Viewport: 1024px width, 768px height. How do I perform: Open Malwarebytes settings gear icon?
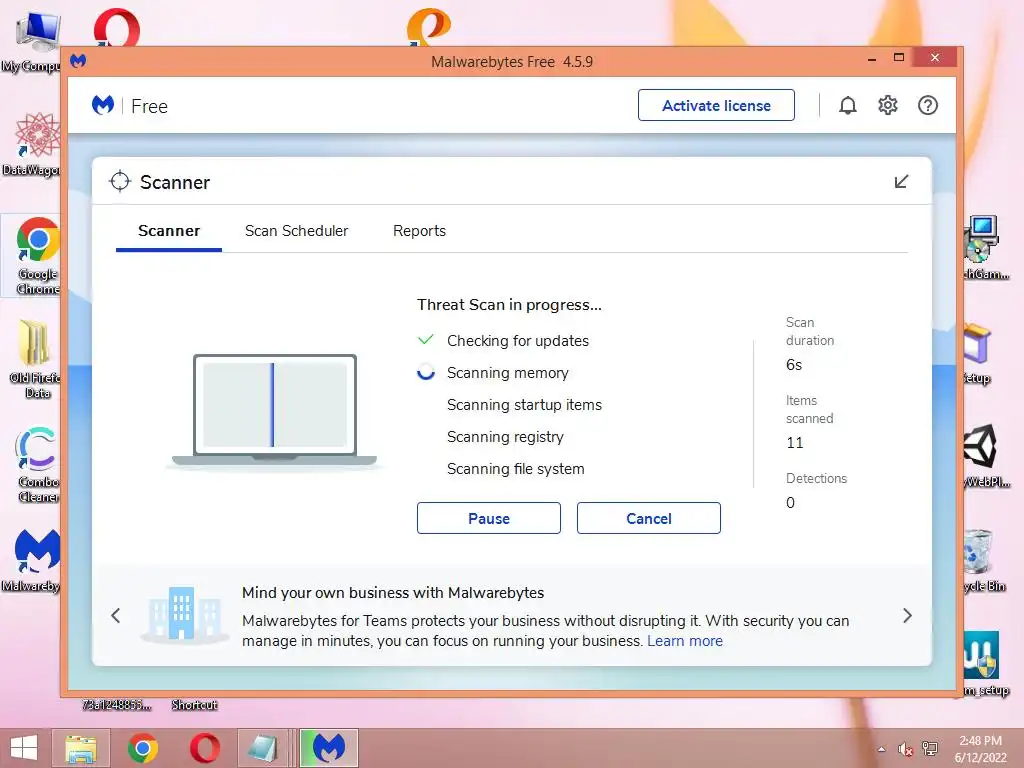point(888,105)
